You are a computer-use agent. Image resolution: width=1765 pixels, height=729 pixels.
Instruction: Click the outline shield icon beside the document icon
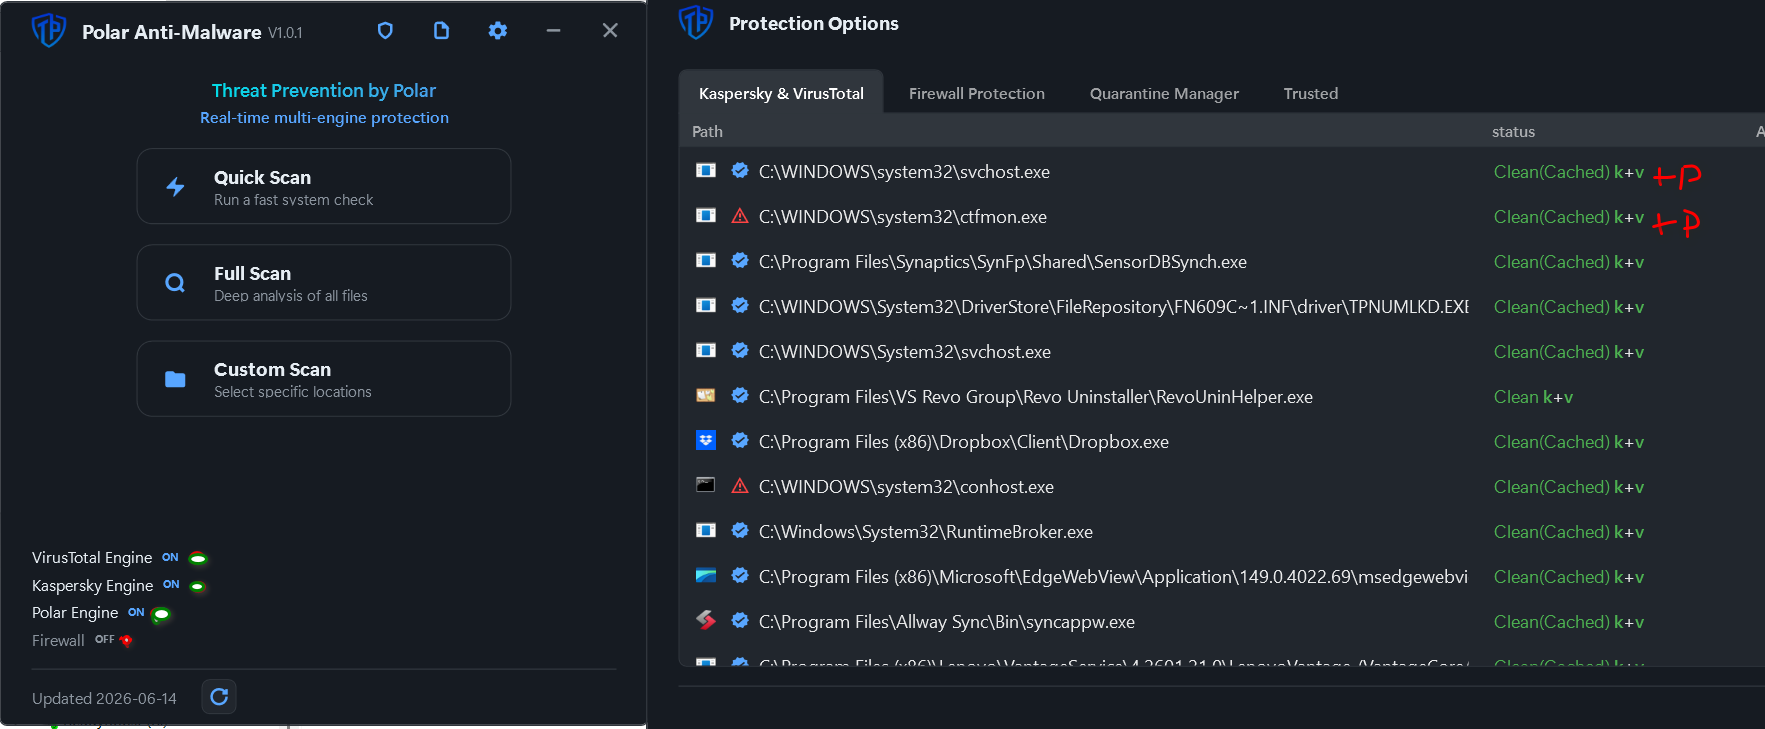pos(385,31)
